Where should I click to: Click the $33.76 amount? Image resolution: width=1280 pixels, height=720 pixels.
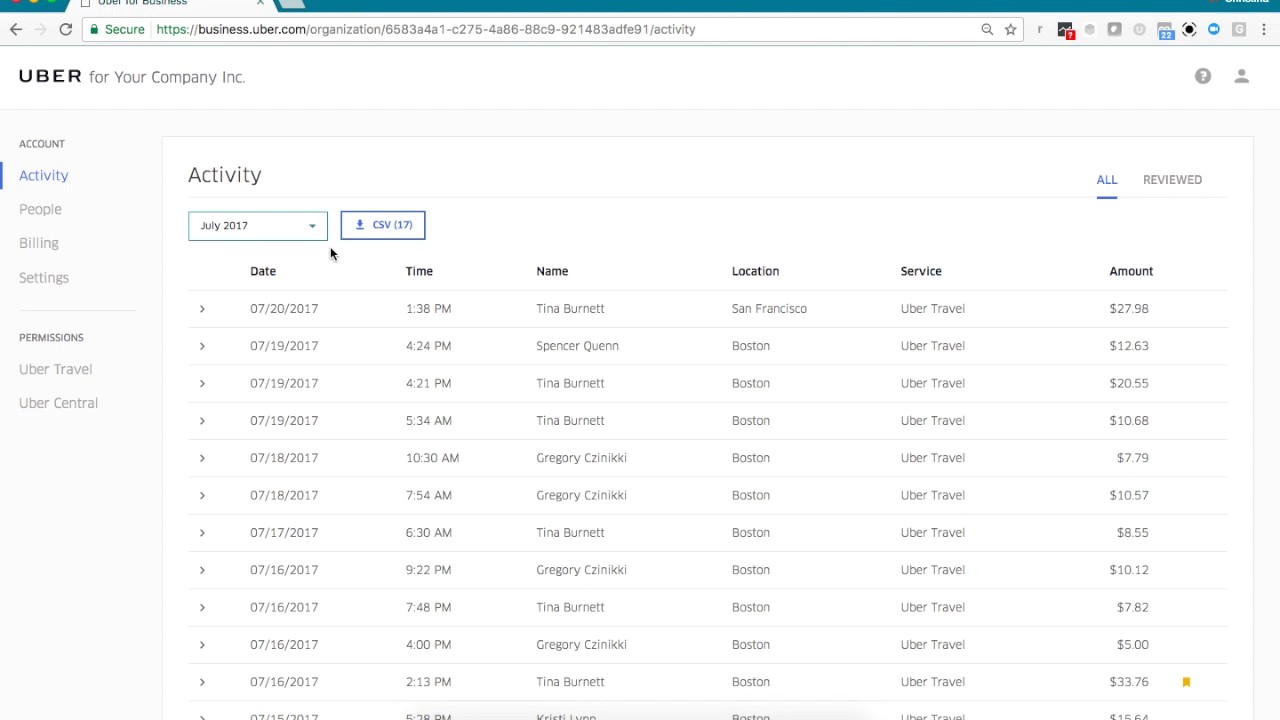tap(1129, 682)
